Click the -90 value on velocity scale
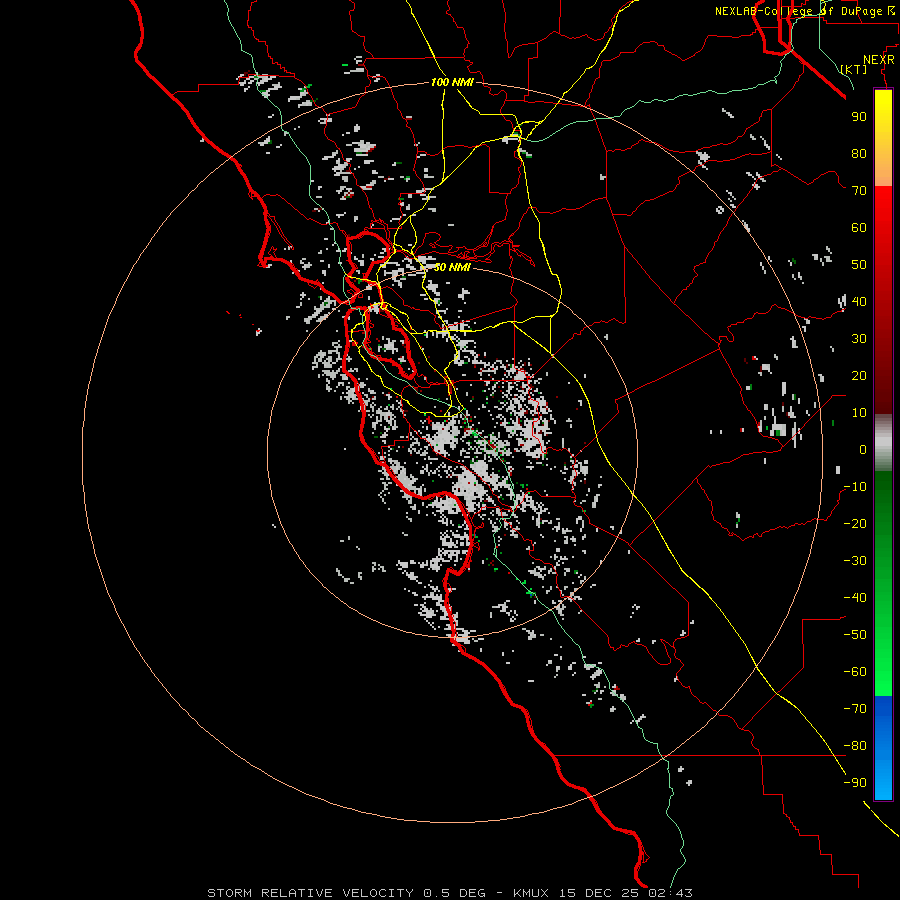Viewport: 900px width, 900px height. click(x=855, y=783)
